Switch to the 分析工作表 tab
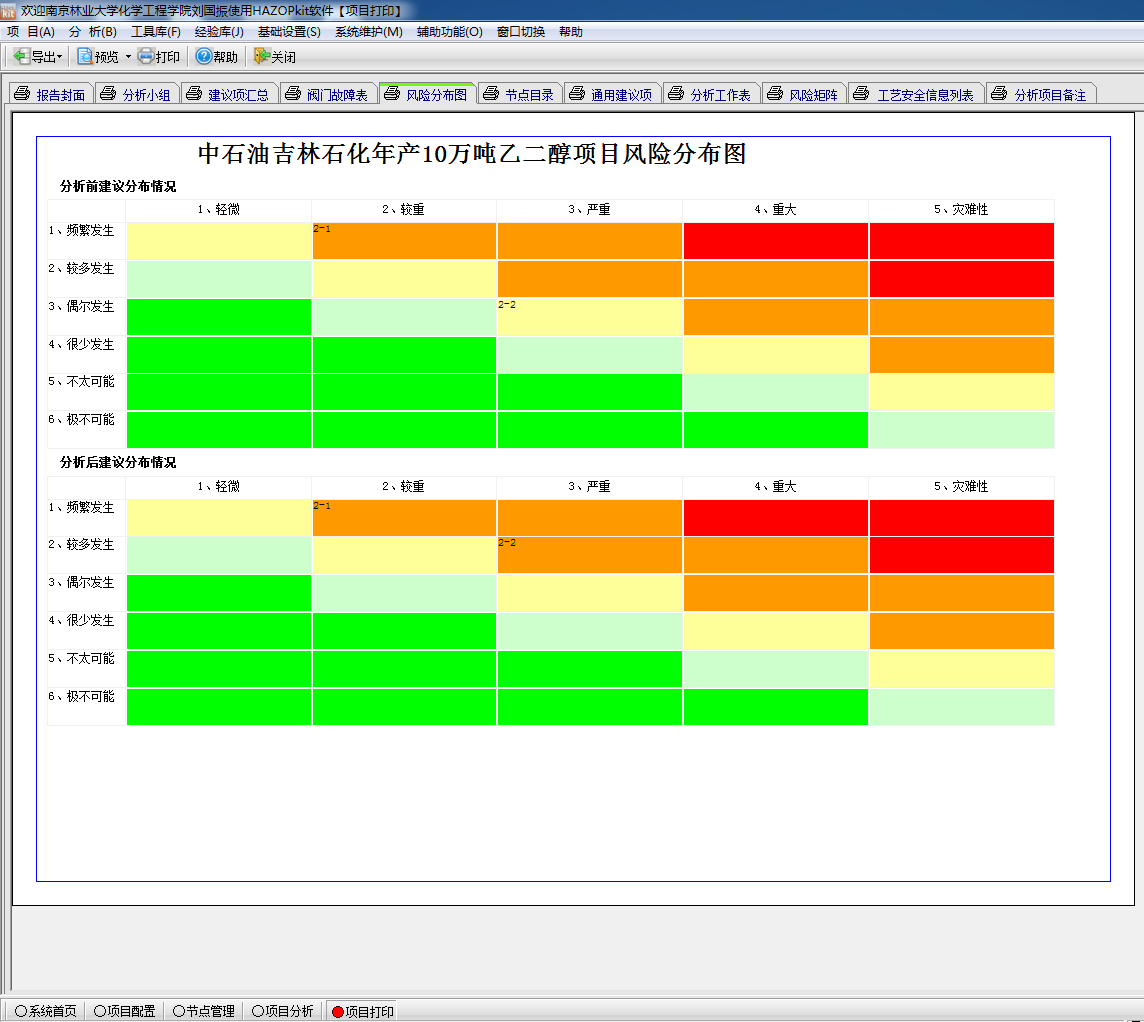 (x=712, y=94)
